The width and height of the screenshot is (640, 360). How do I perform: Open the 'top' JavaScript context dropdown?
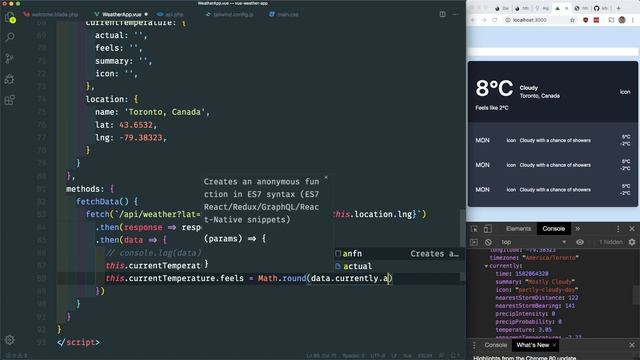click(x=533, y=242)
